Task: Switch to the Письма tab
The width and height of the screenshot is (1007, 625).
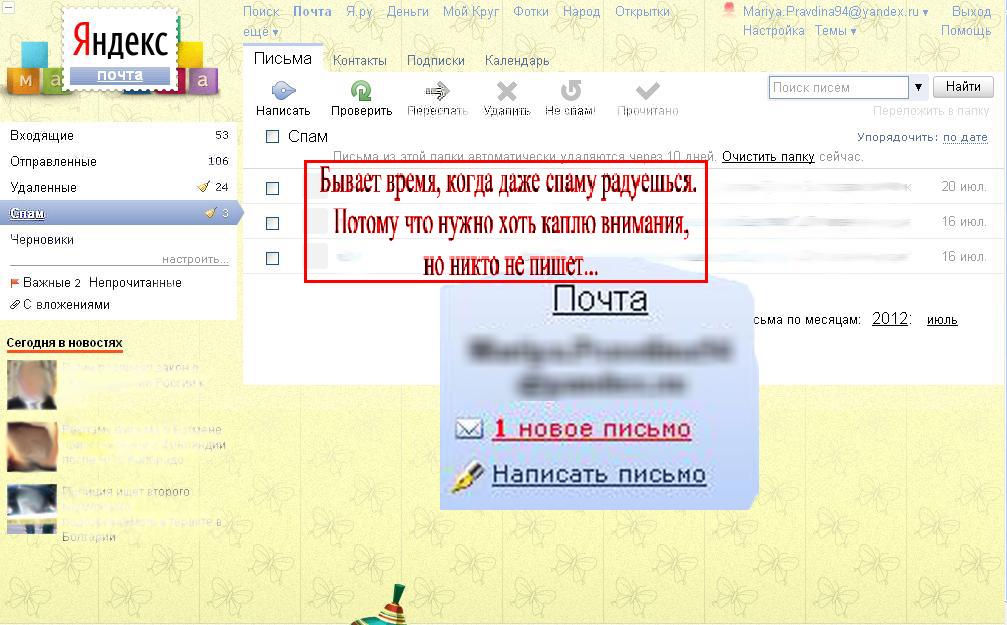Action: click(283, 58)
